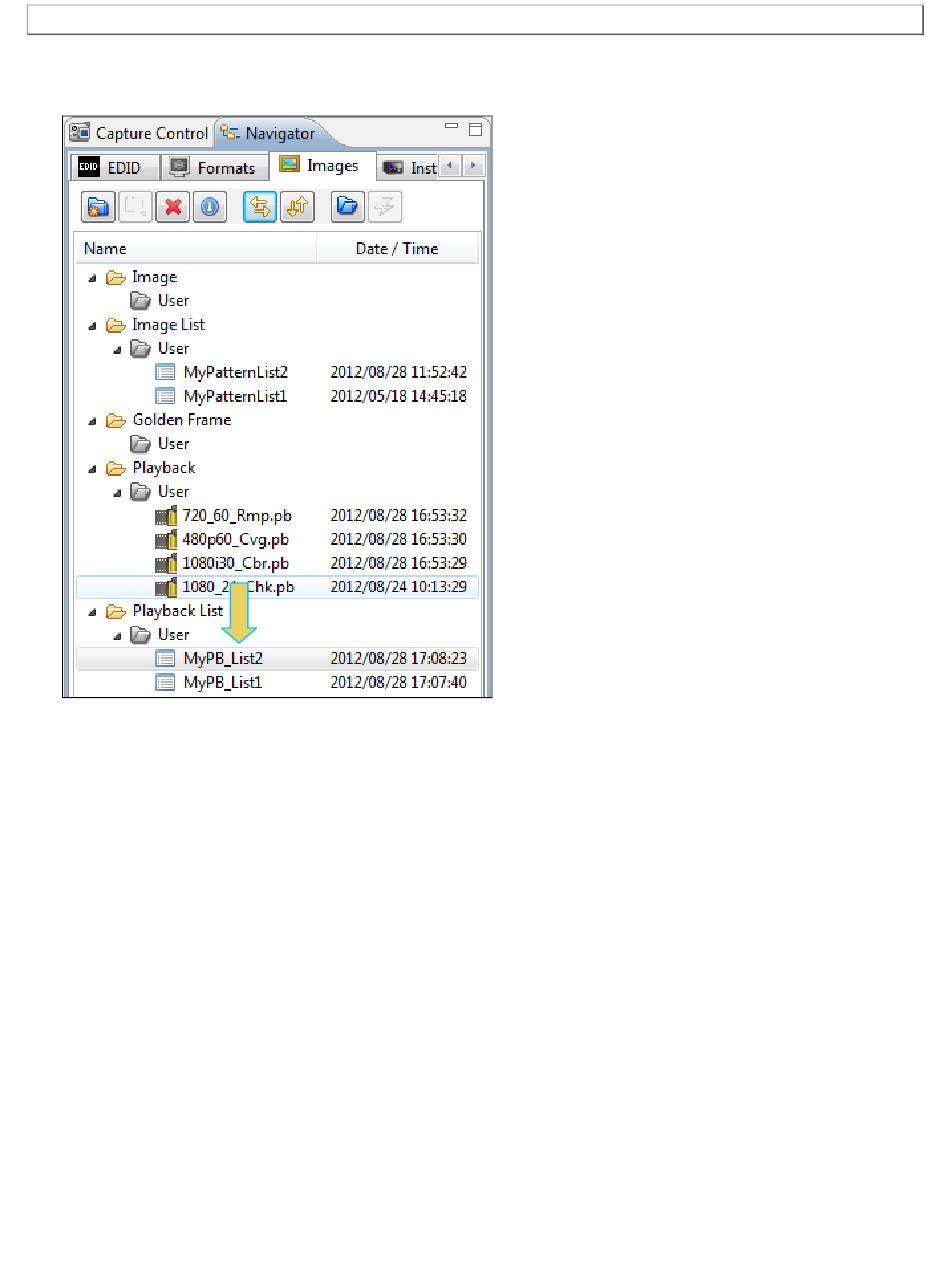Click the blue info toolbar icon
950x1267 pixels.
209,207
